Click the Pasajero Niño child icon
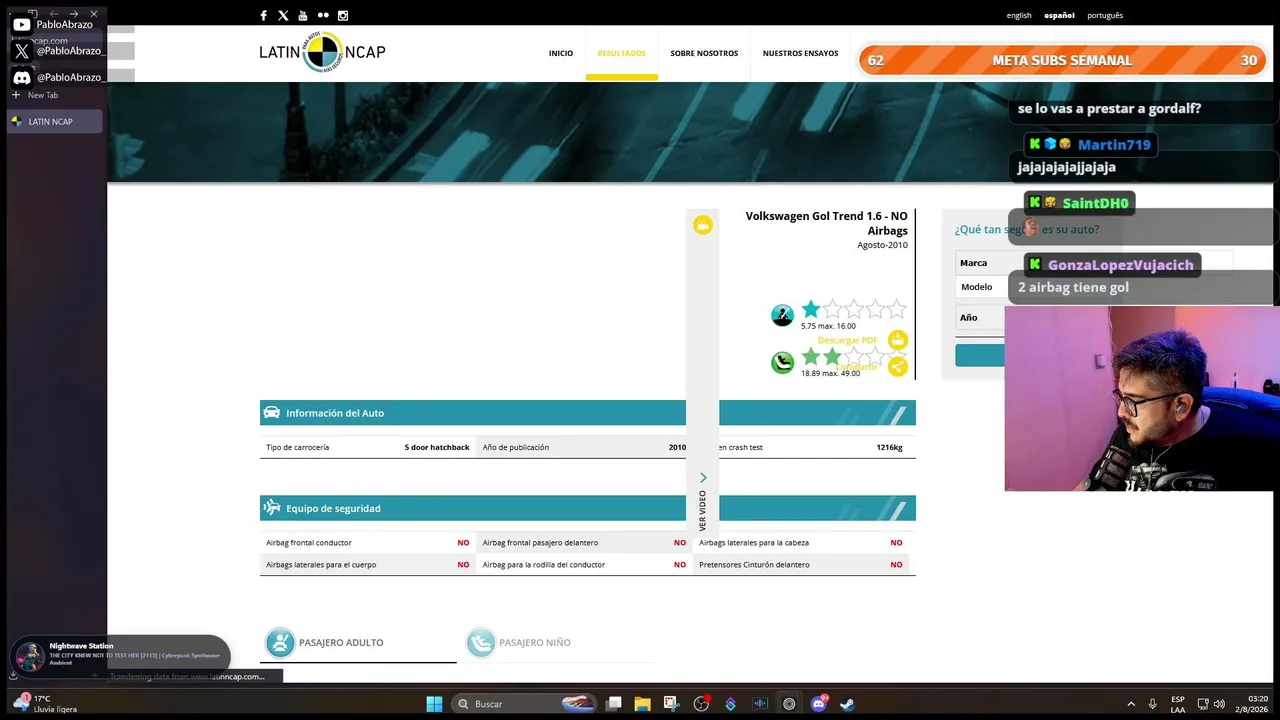Image resolution: width=1280 pixels, height=720 pixels. coord(480,642)
